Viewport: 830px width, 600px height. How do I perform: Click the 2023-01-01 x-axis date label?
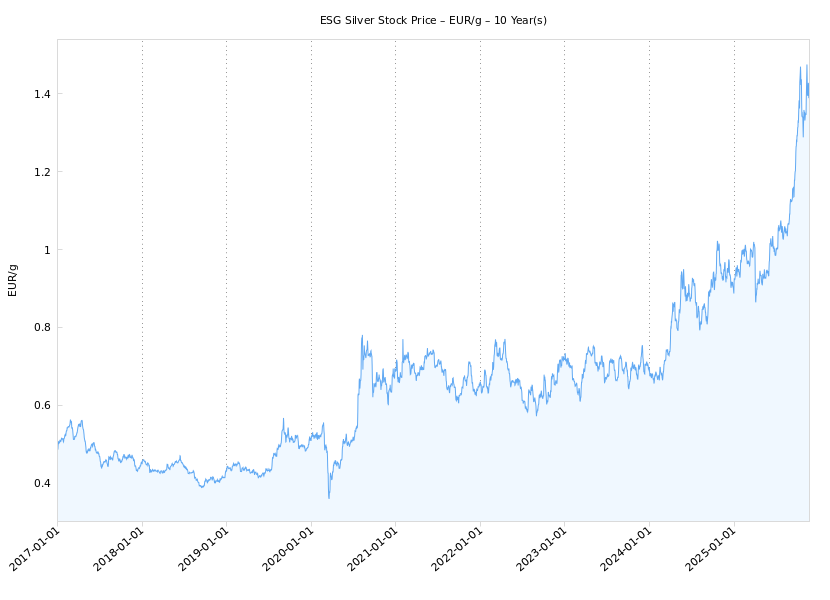(543, 551)
